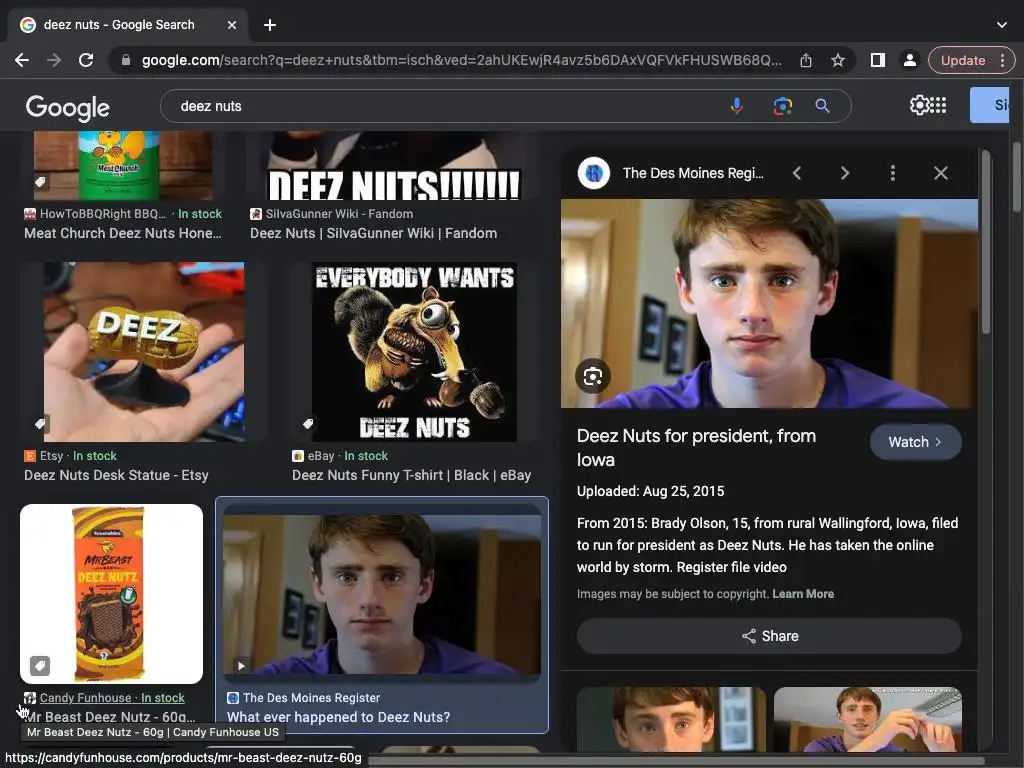Click the blue Sign in button at right
This screenshot has height=768, width=1024.
tap(989, 105)
